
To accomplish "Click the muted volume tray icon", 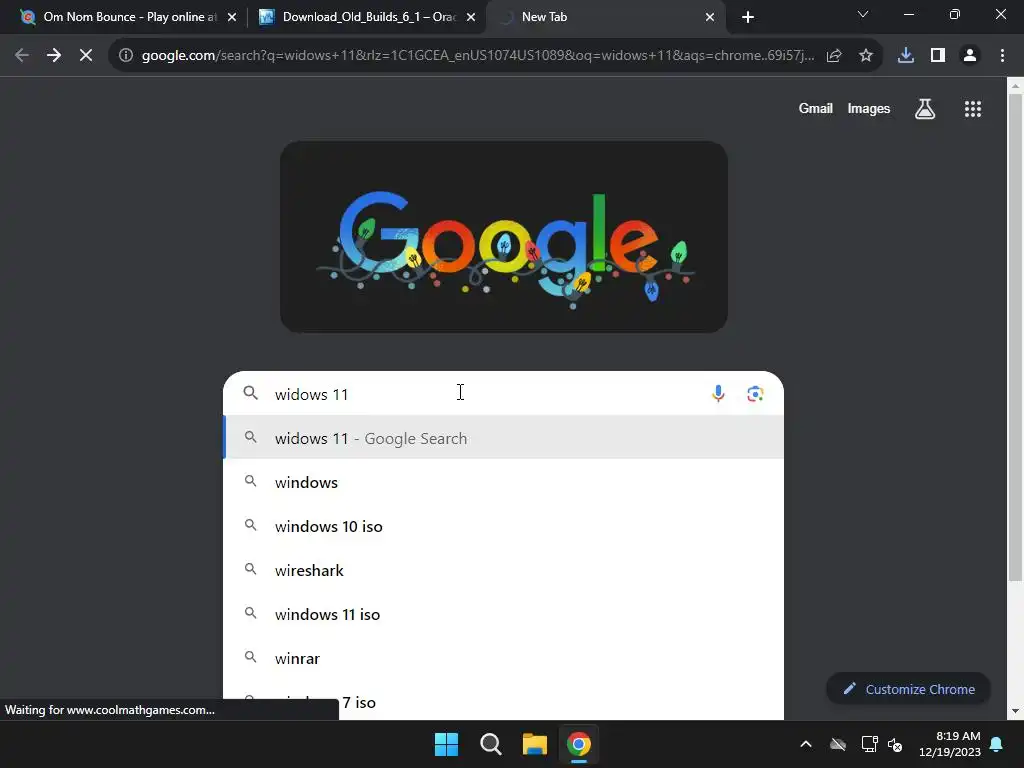I will click(x=895, y=744).
